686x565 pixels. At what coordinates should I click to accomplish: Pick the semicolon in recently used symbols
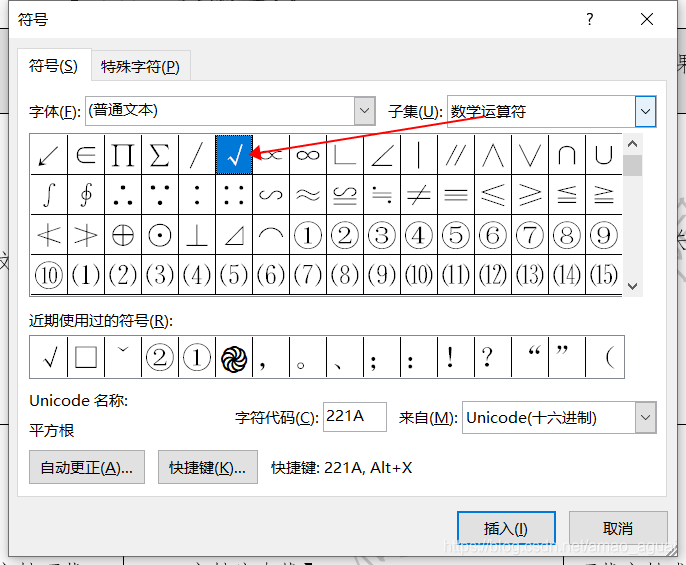point(382,357)
